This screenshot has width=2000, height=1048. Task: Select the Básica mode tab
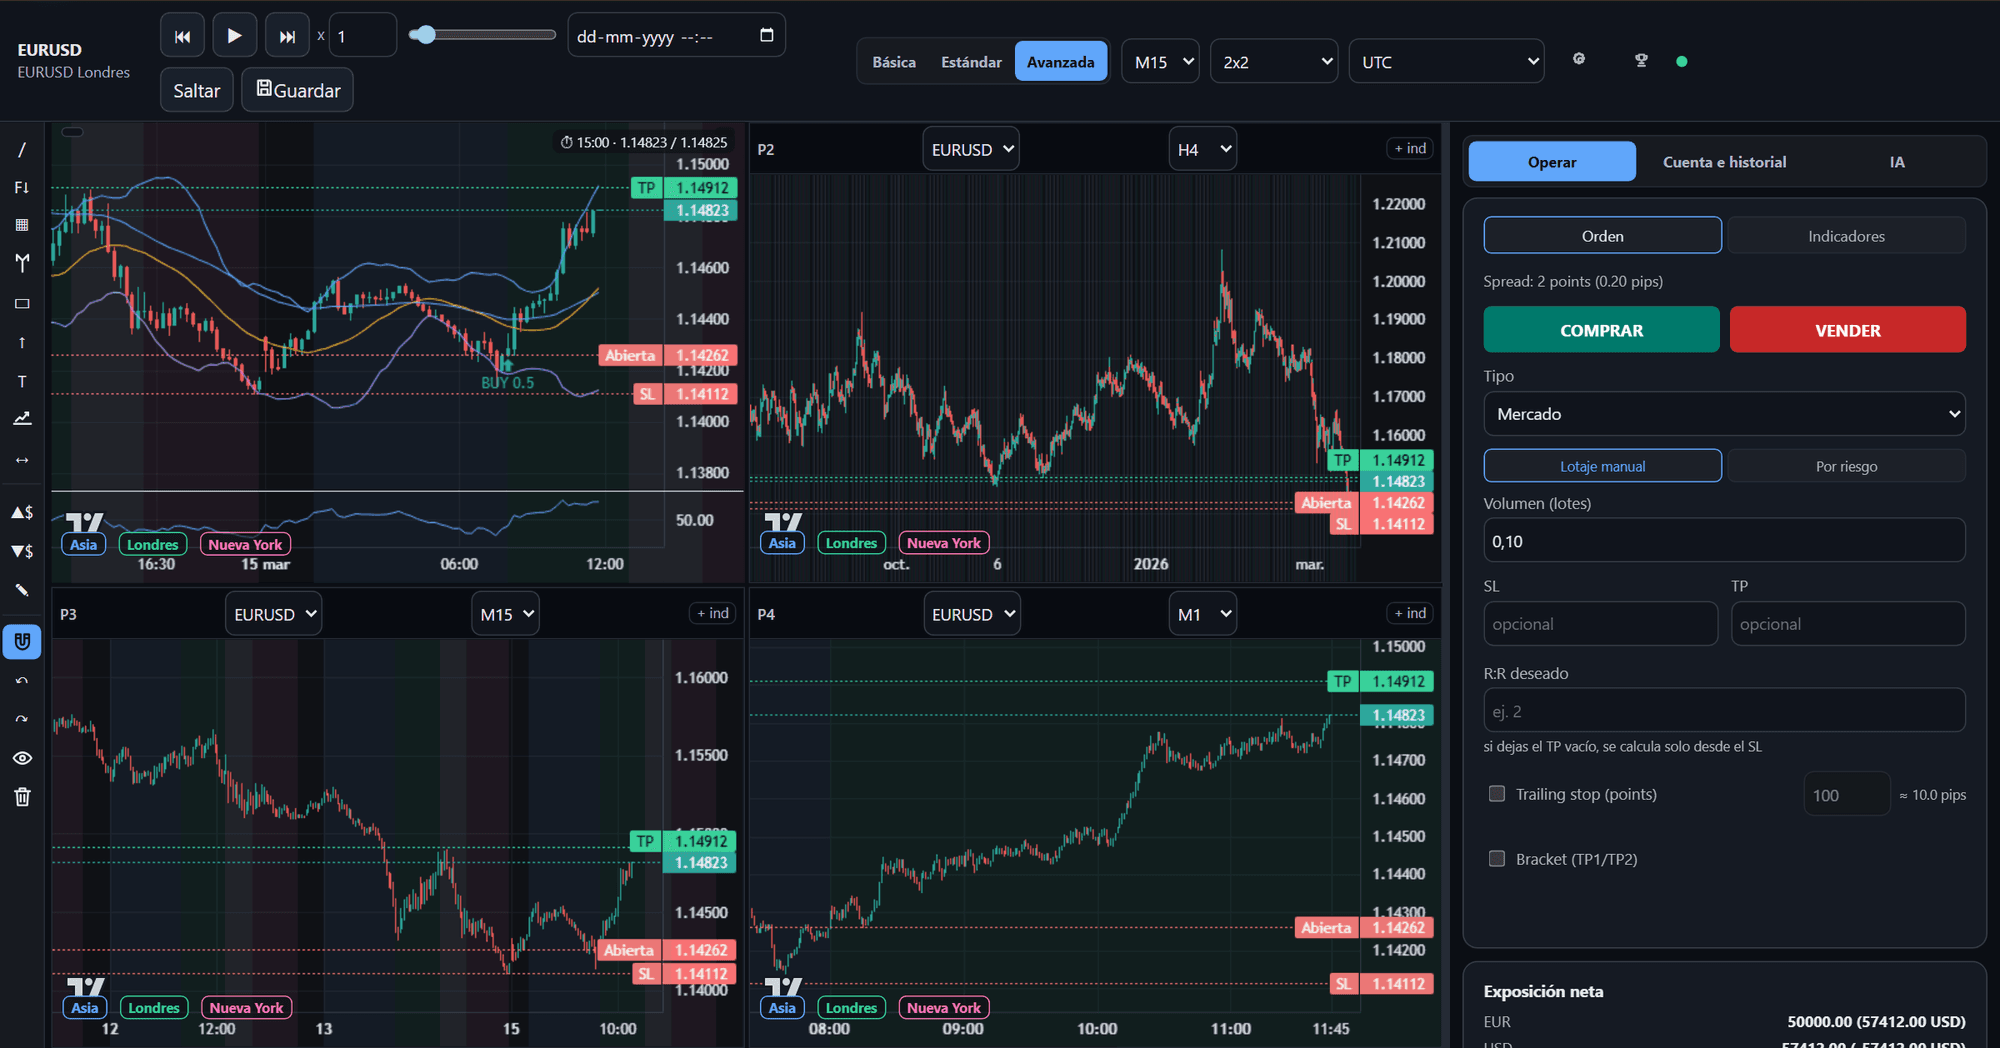(x=894, y=62)
